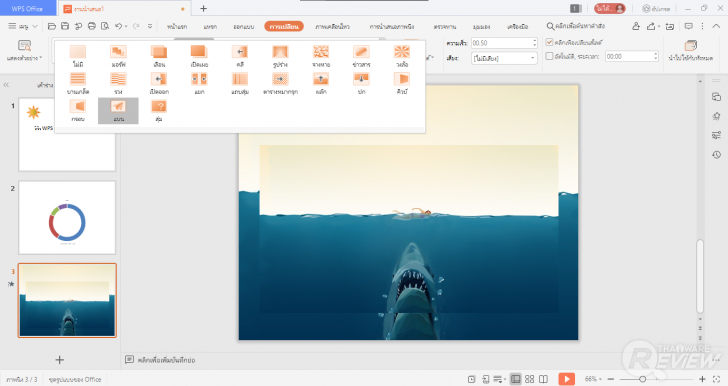This screenshot has height=386, width=728.
Task: Switch to normal view in status bar
Action: click(x=515, y=379)
